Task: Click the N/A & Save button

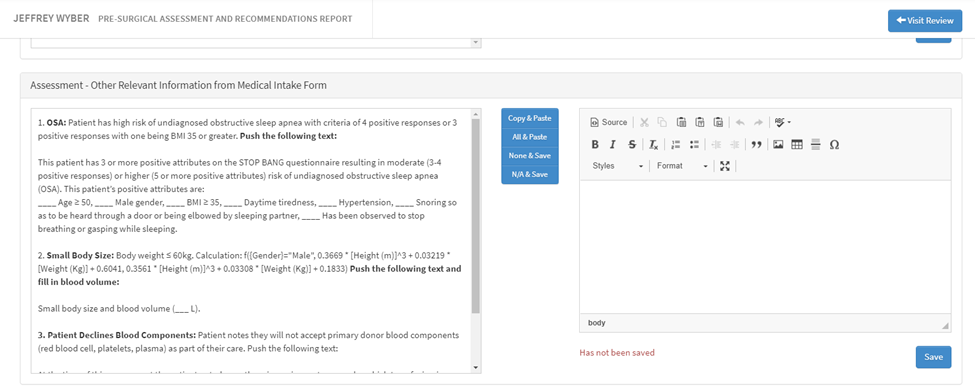Action: pos(530,175)
